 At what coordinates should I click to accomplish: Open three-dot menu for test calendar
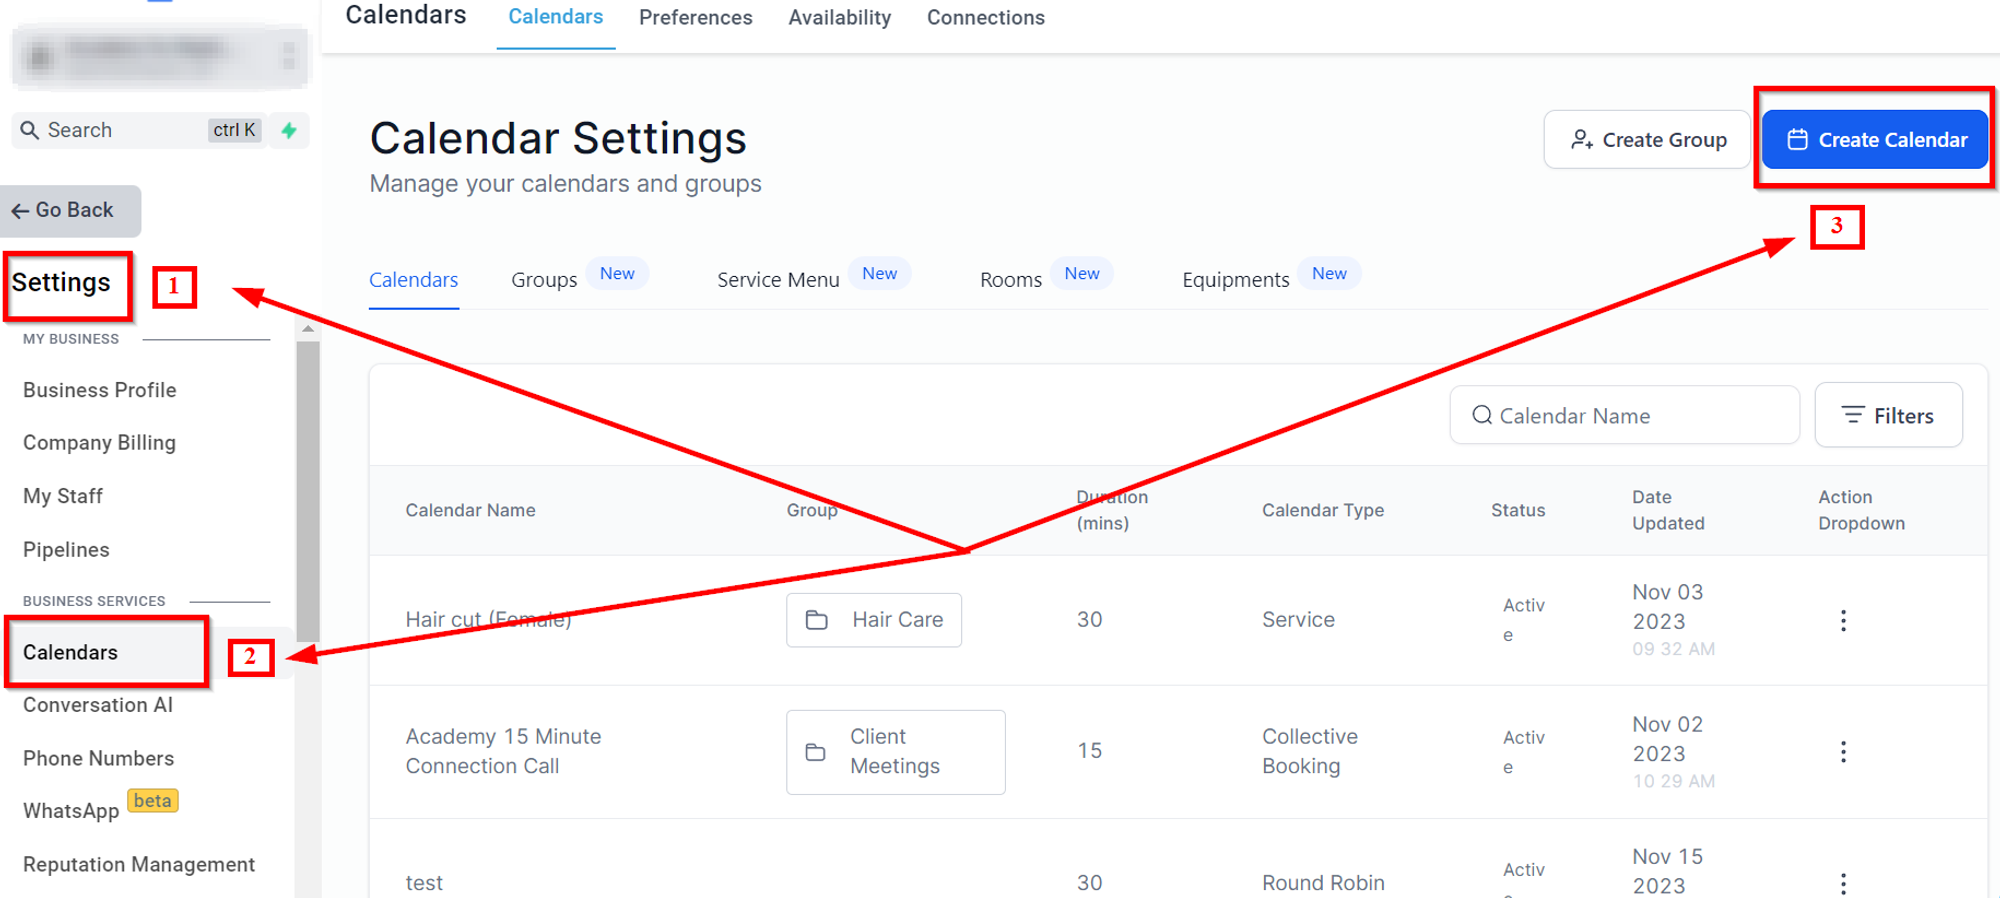[x=1843, y=884]
